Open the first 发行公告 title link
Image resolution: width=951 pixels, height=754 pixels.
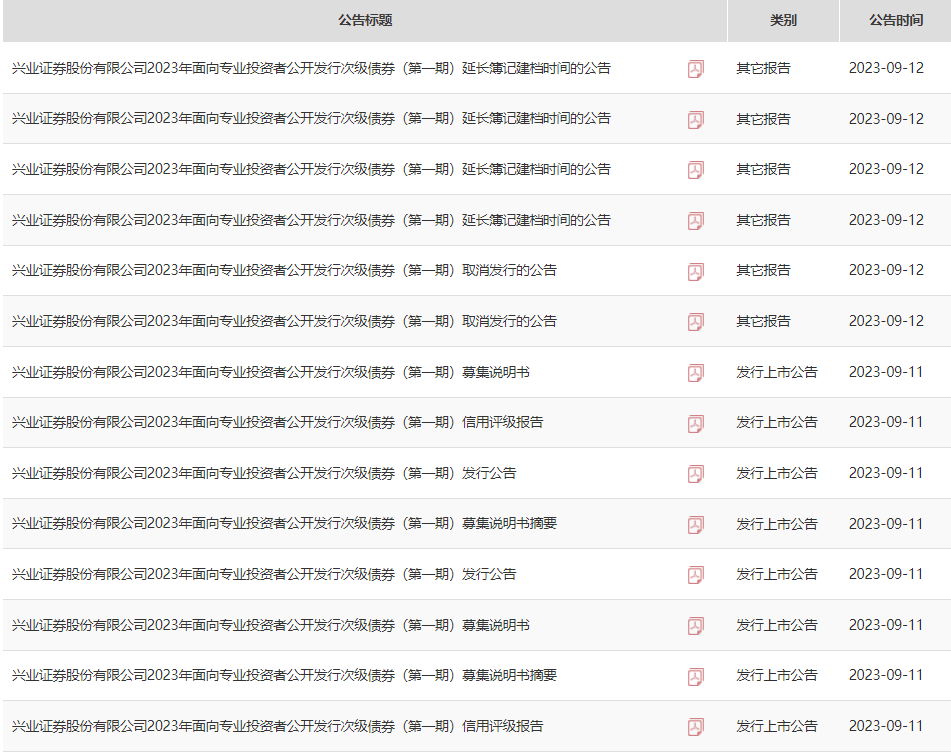coord(264,473)
